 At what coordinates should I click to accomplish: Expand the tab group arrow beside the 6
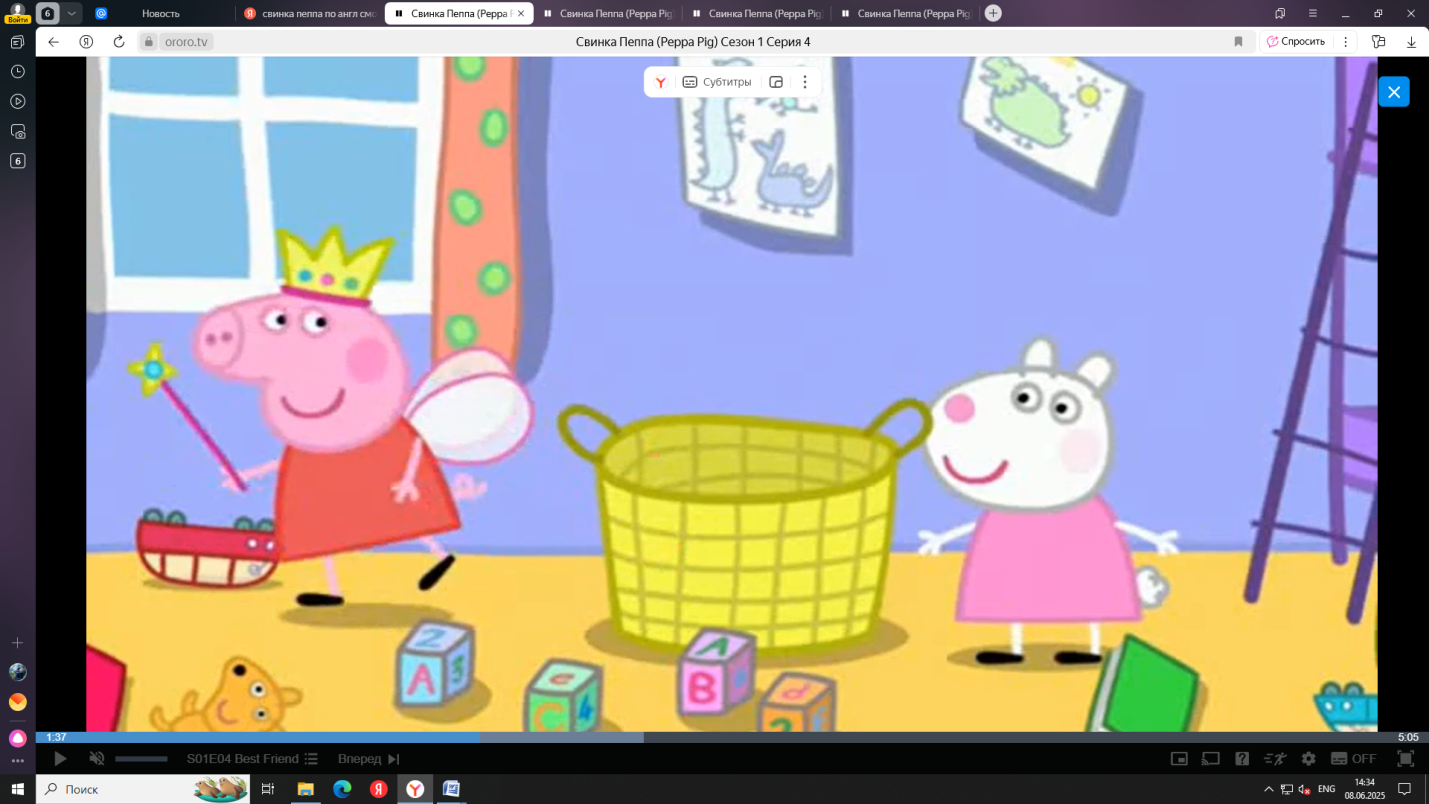tap(72, 13)
